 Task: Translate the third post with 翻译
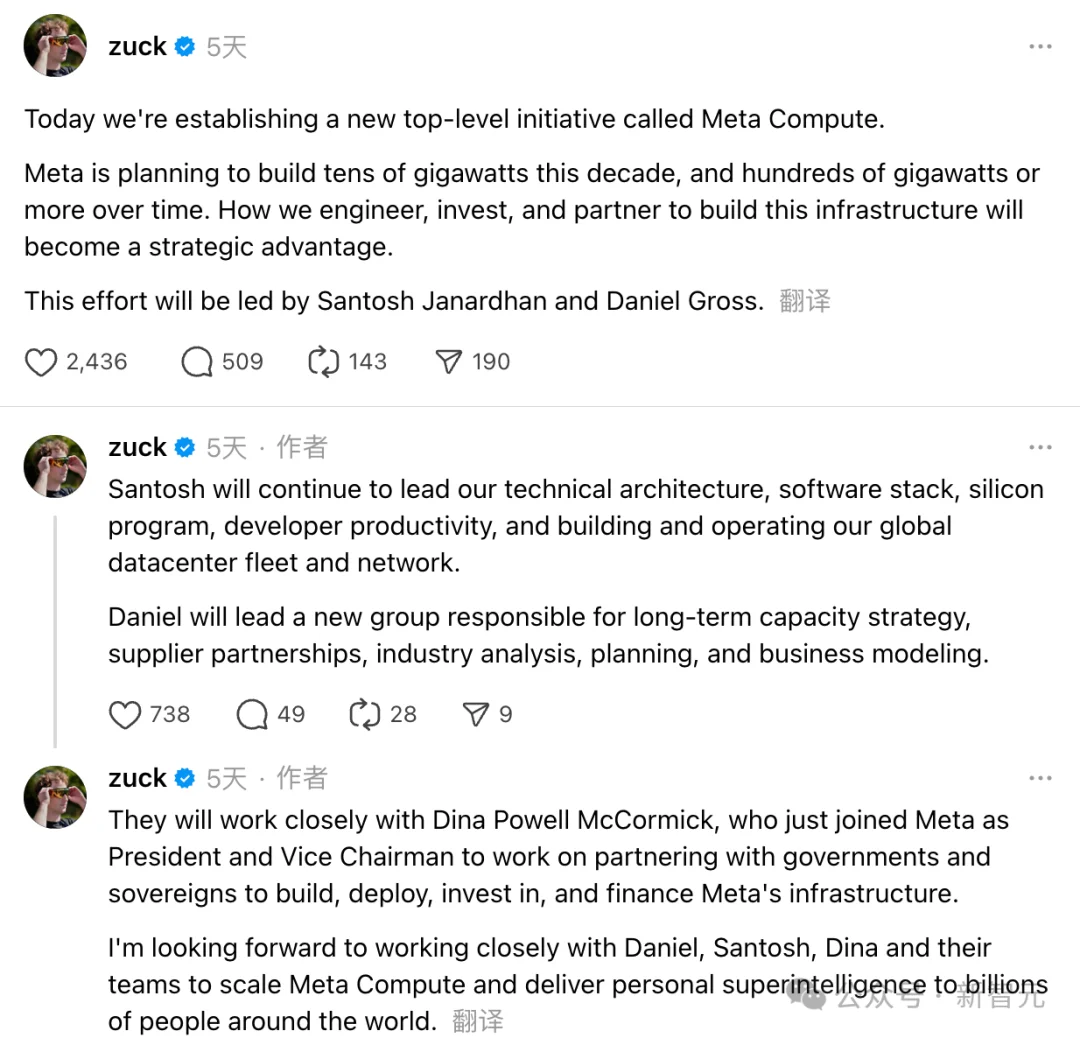tap(477, 1021)
